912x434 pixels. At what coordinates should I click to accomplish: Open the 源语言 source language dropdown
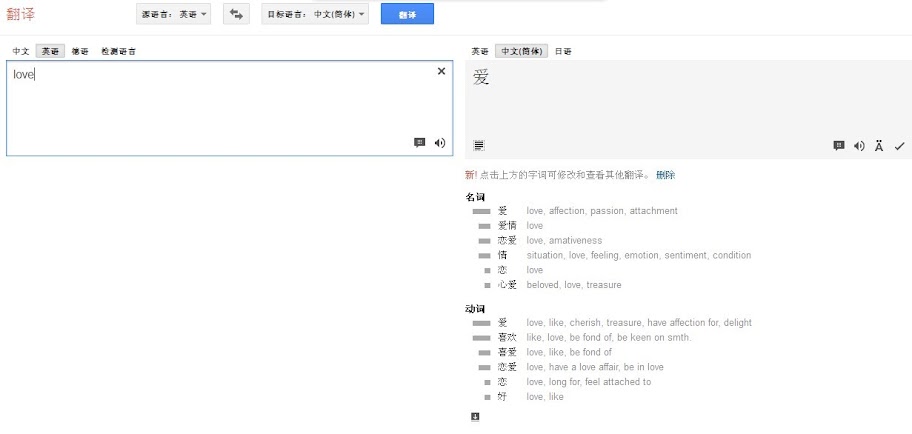pos(173,14)
